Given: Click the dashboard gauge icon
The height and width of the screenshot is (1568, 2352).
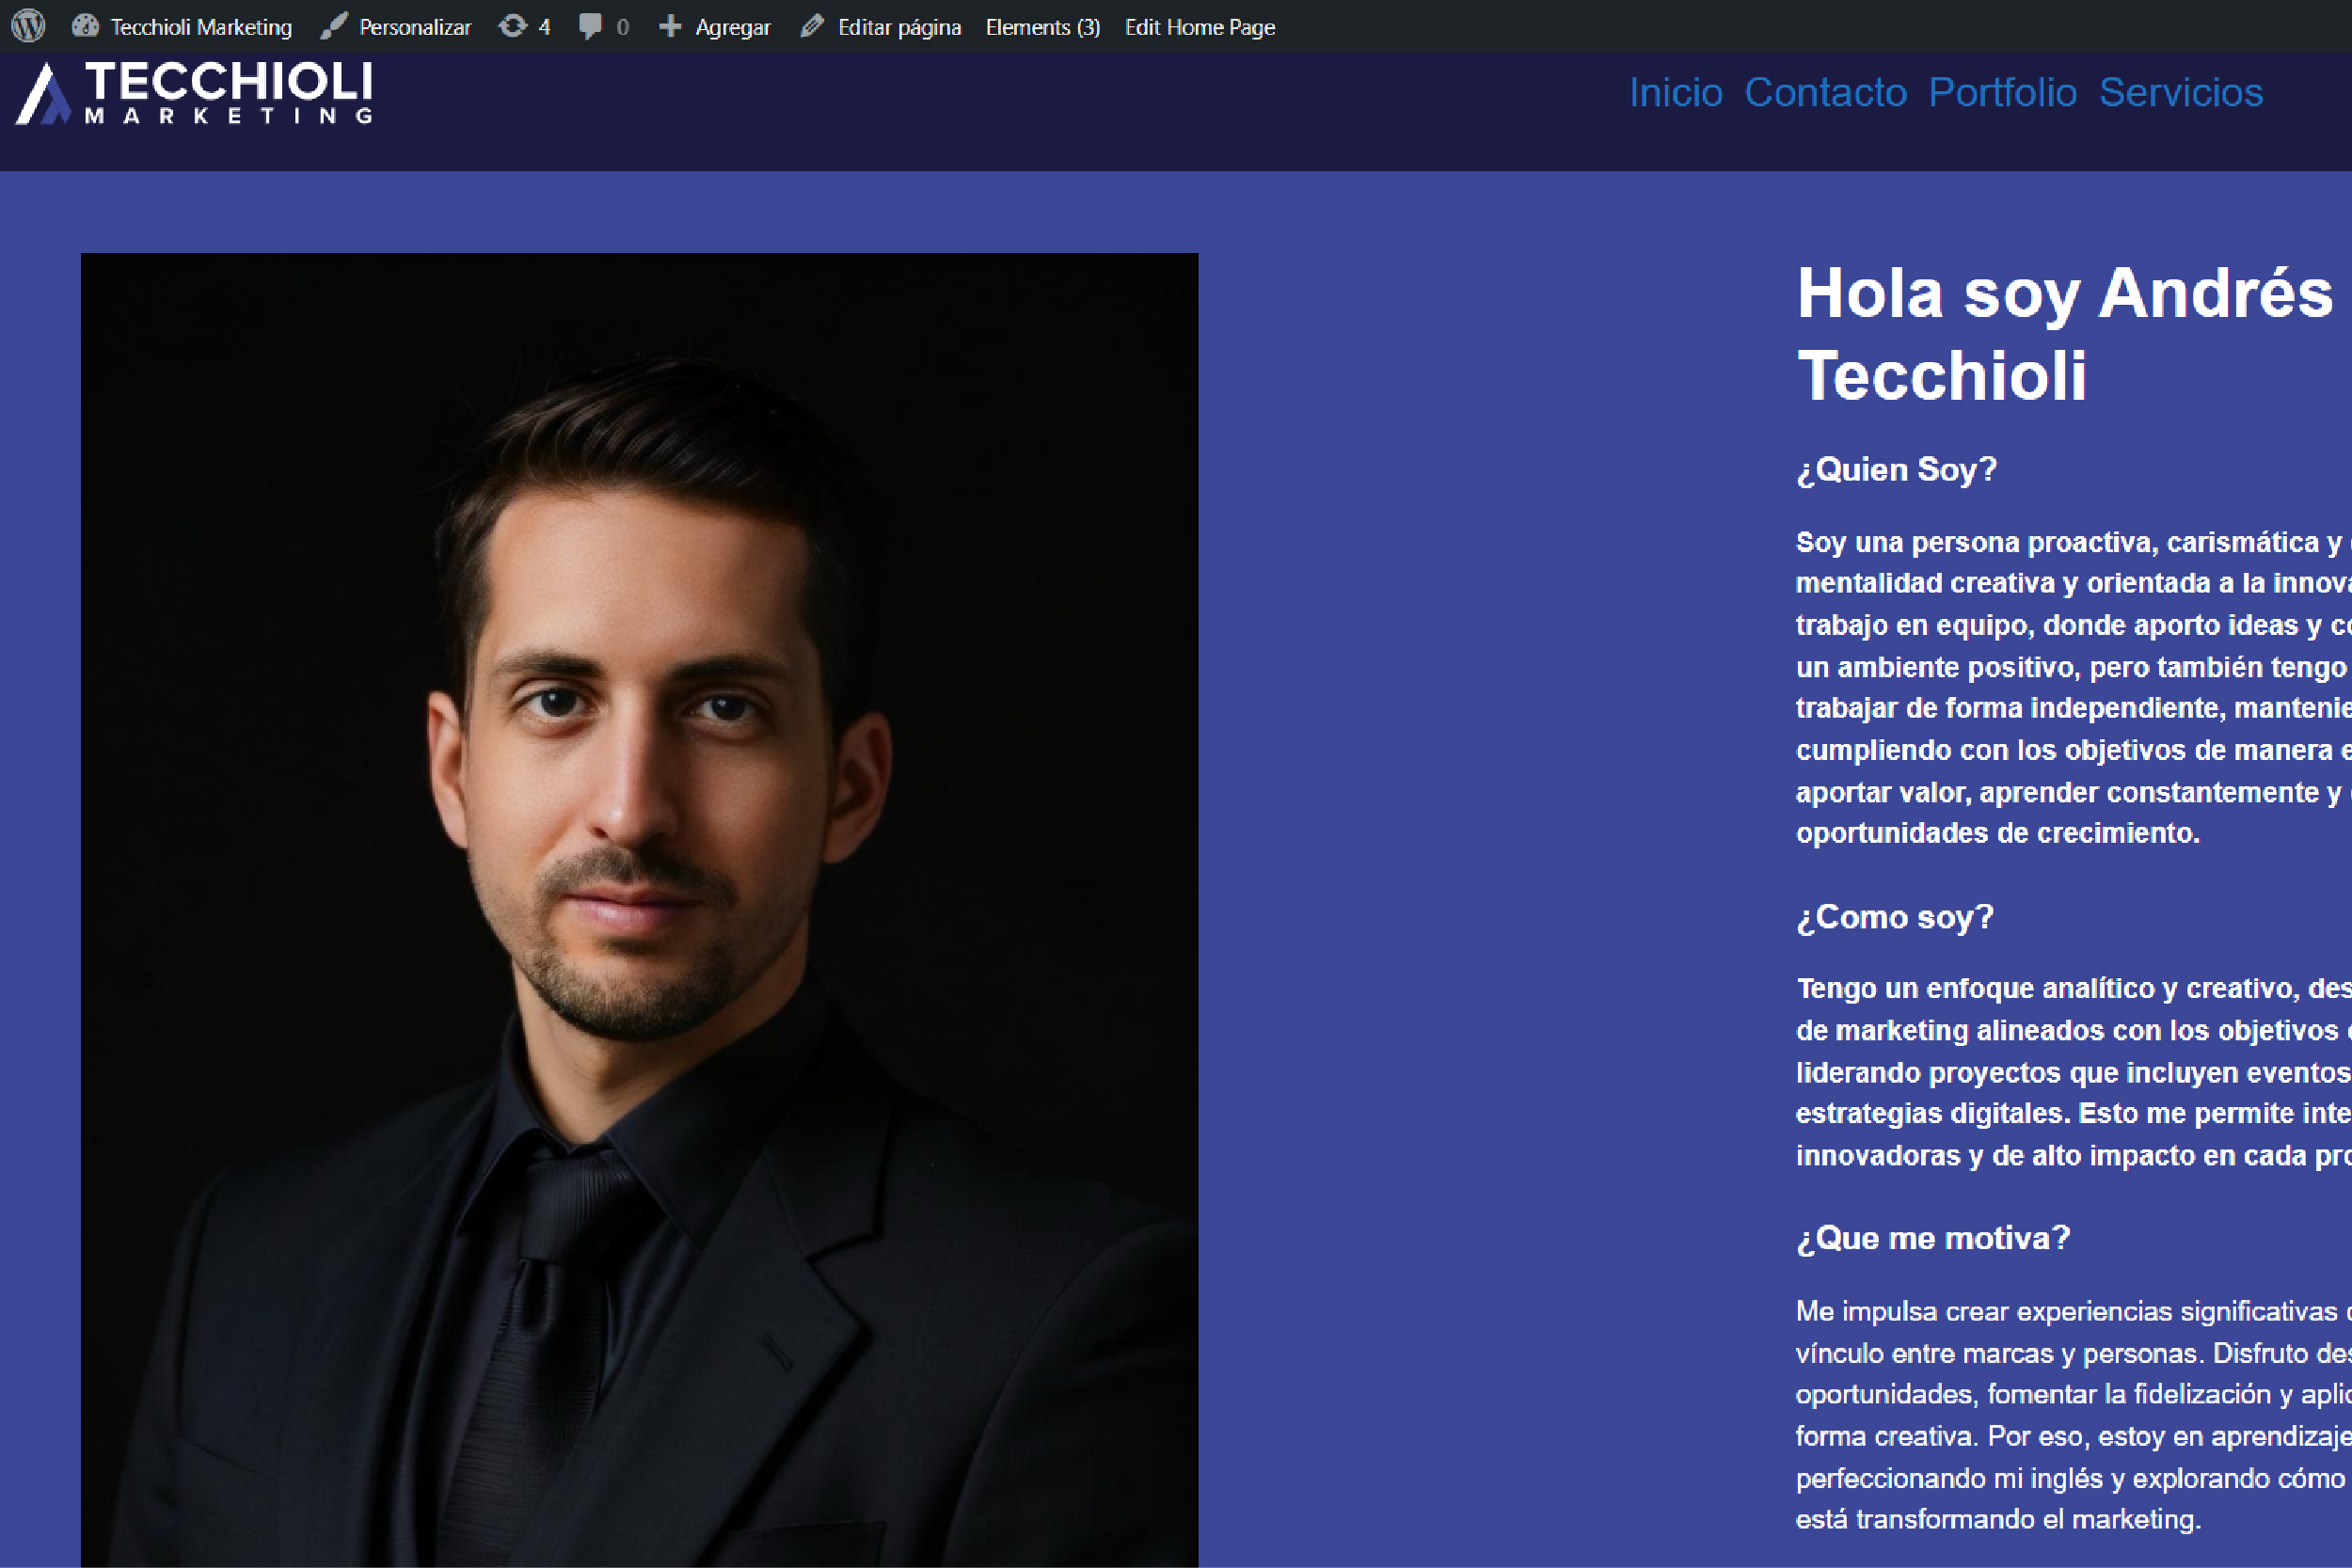Looking at the screenshot, I should click(x=85, y=26).
